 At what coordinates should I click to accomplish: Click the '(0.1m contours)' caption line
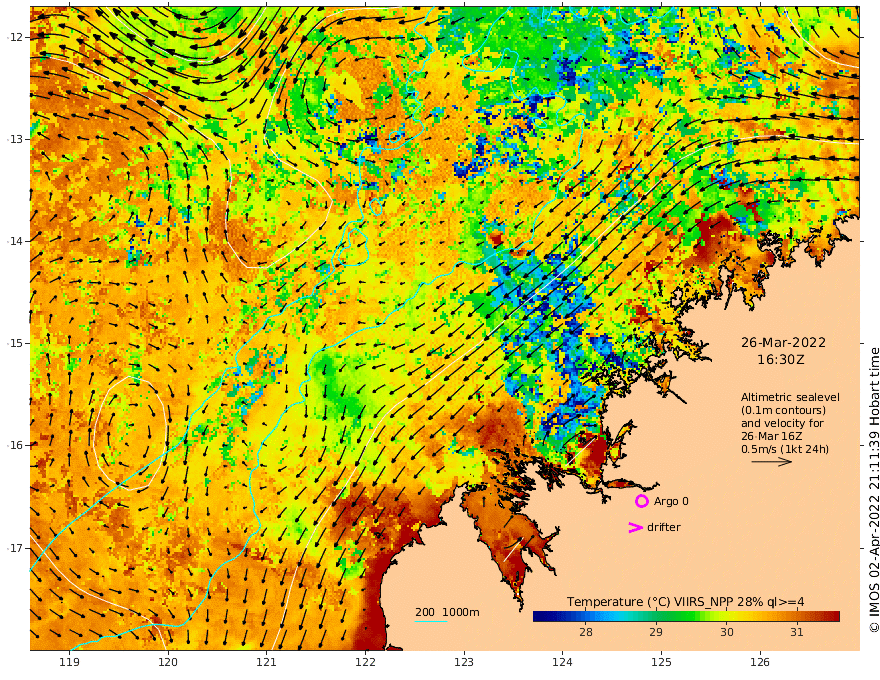tap(783, 410)
